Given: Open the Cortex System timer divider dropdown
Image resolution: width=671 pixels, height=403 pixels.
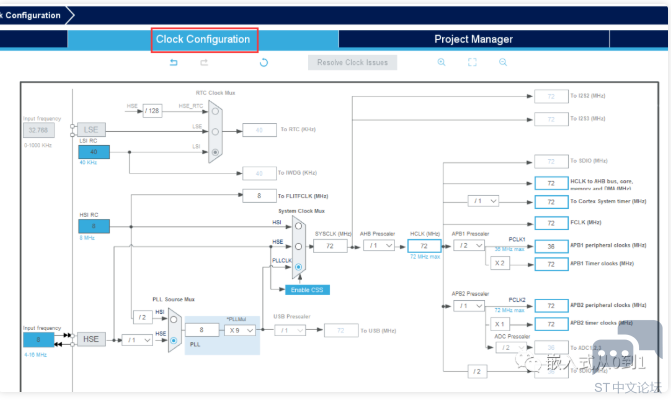Looking at the screenshot, I should [x=483, y=201].
